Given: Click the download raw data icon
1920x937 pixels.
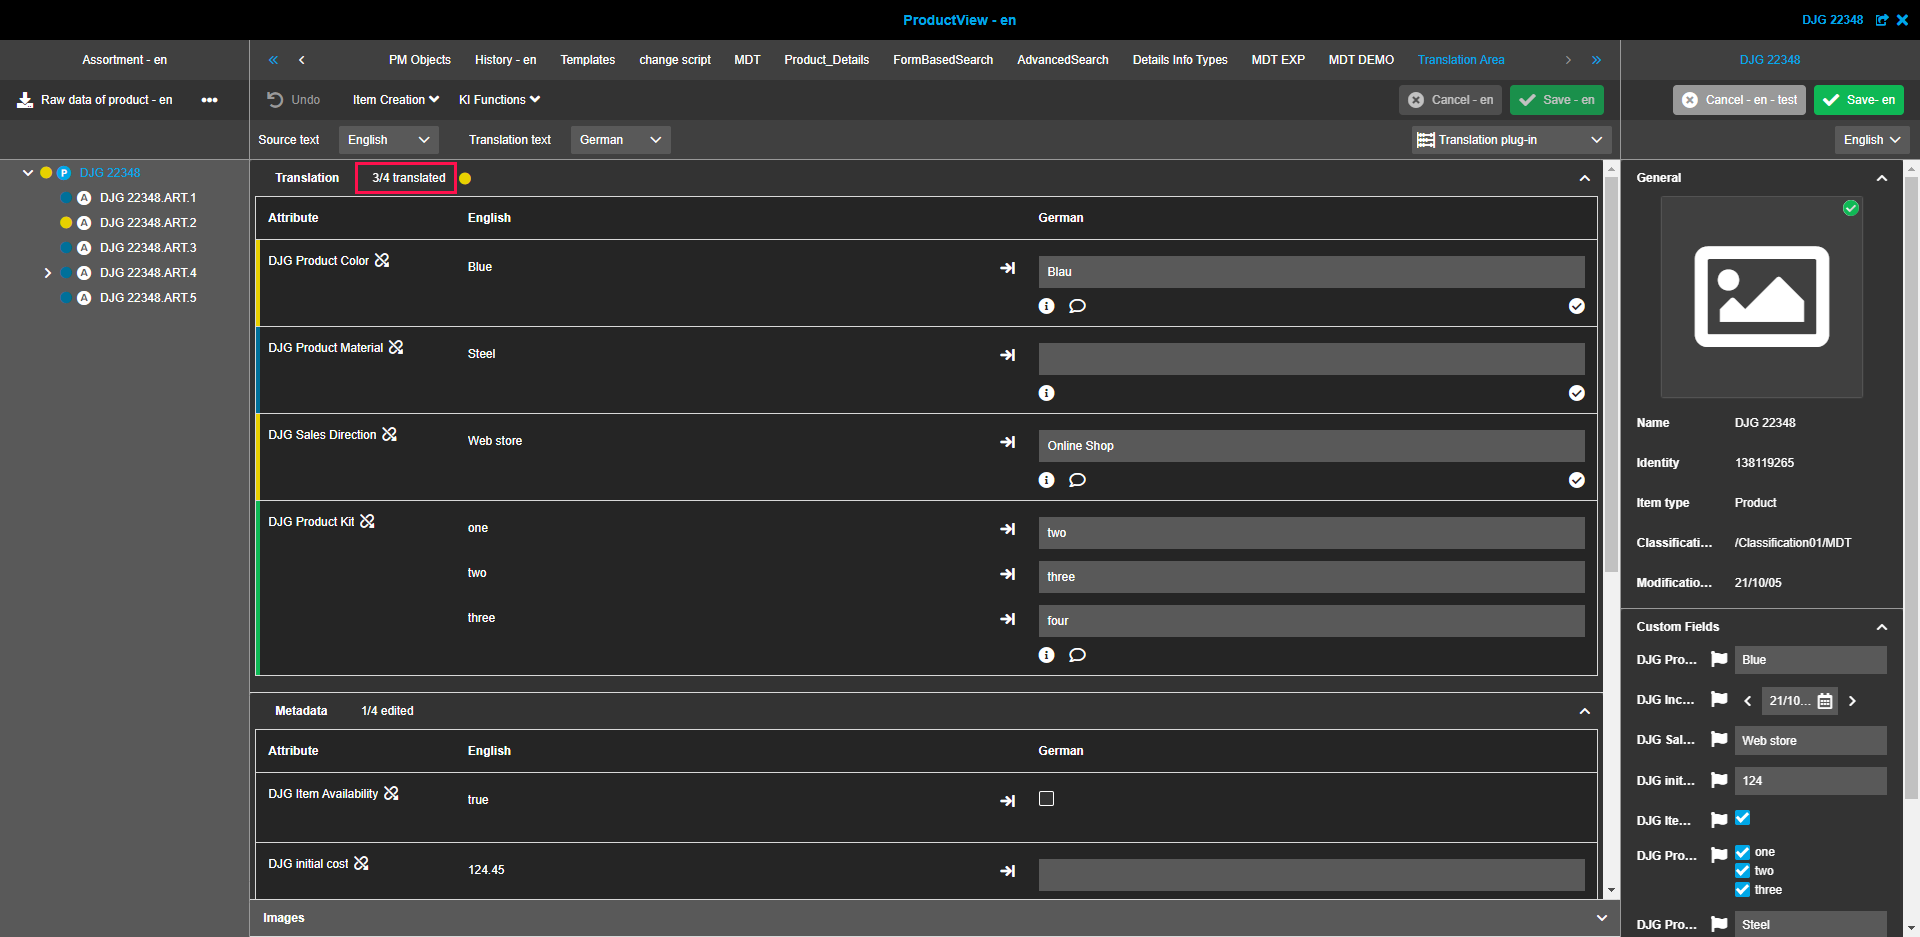Looking at the screenshot, I should pyautogui.click(x=25, y=100).
